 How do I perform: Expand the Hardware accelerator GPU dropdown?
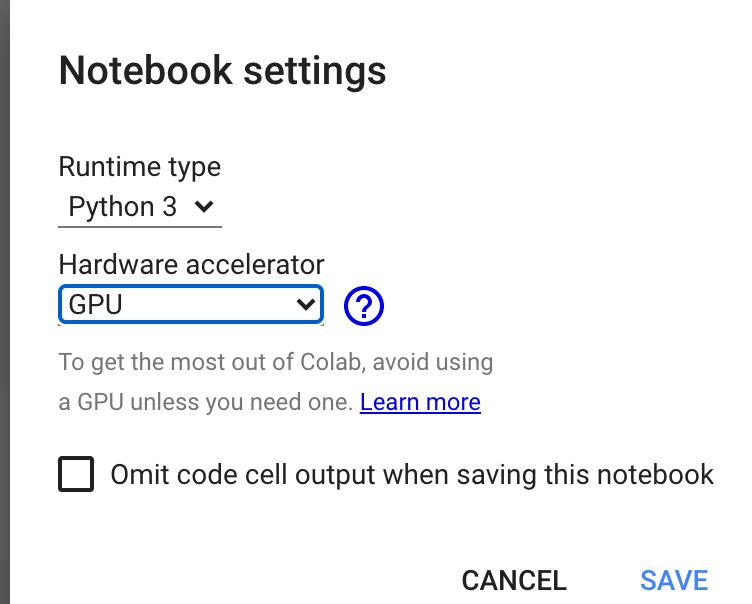[191, 304]
